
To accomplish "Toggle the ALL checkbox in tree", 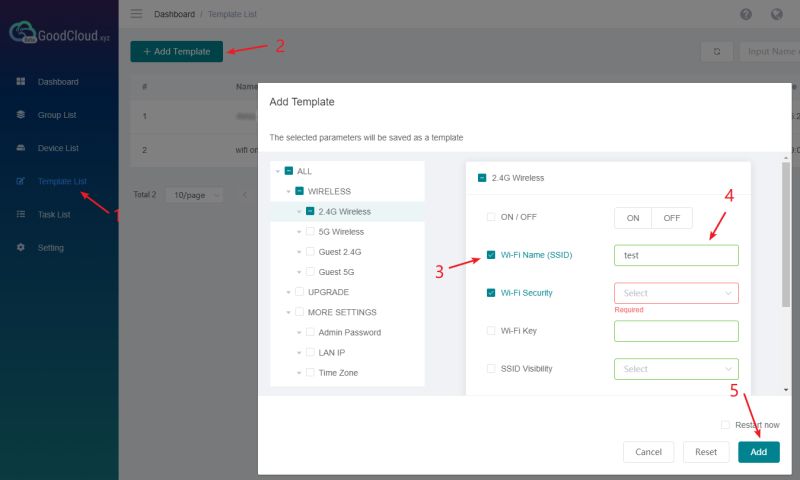I will (289, 171).
